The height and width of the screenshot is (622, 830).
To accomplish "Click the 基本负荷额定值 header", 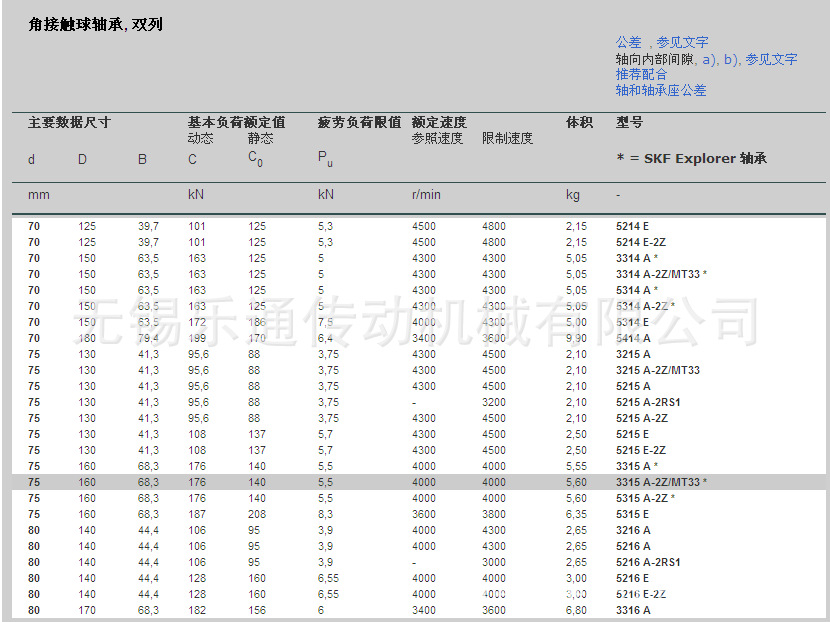I will tap(237, 123).
